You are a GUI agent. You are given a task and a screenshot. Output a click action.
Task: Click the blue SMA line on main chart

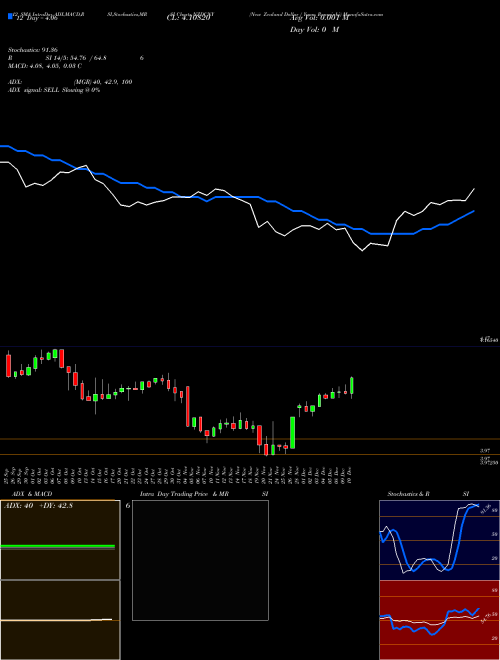point(237,197)
